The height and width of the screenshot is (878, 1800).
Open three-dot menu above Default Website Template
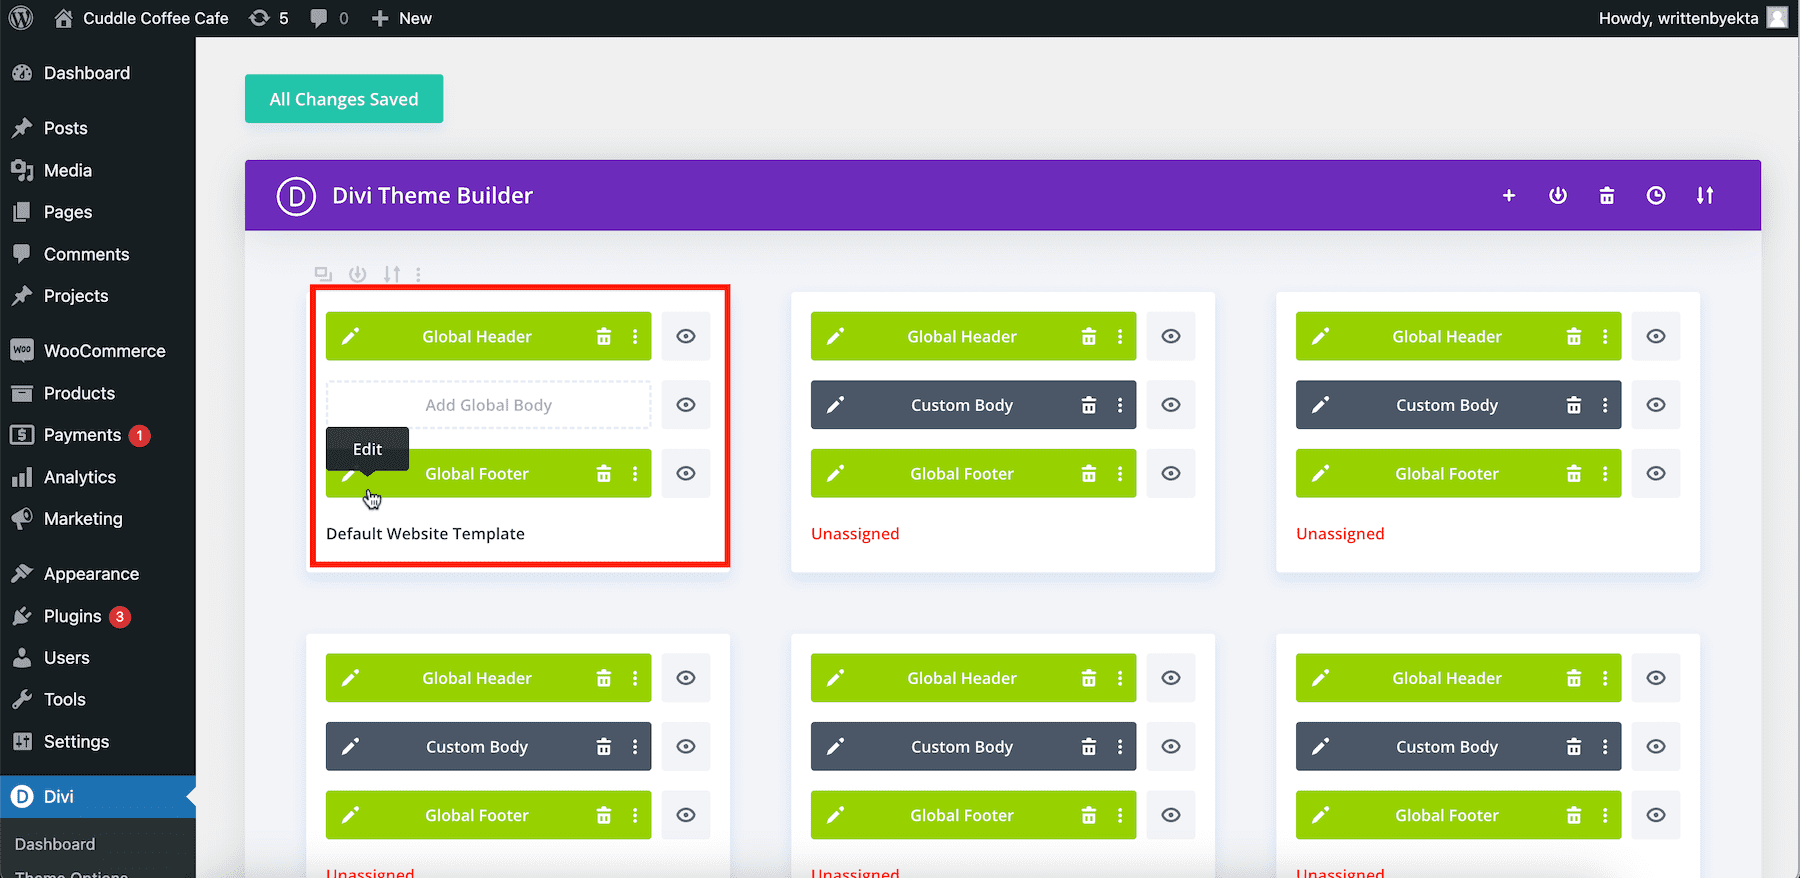(418, 274)
